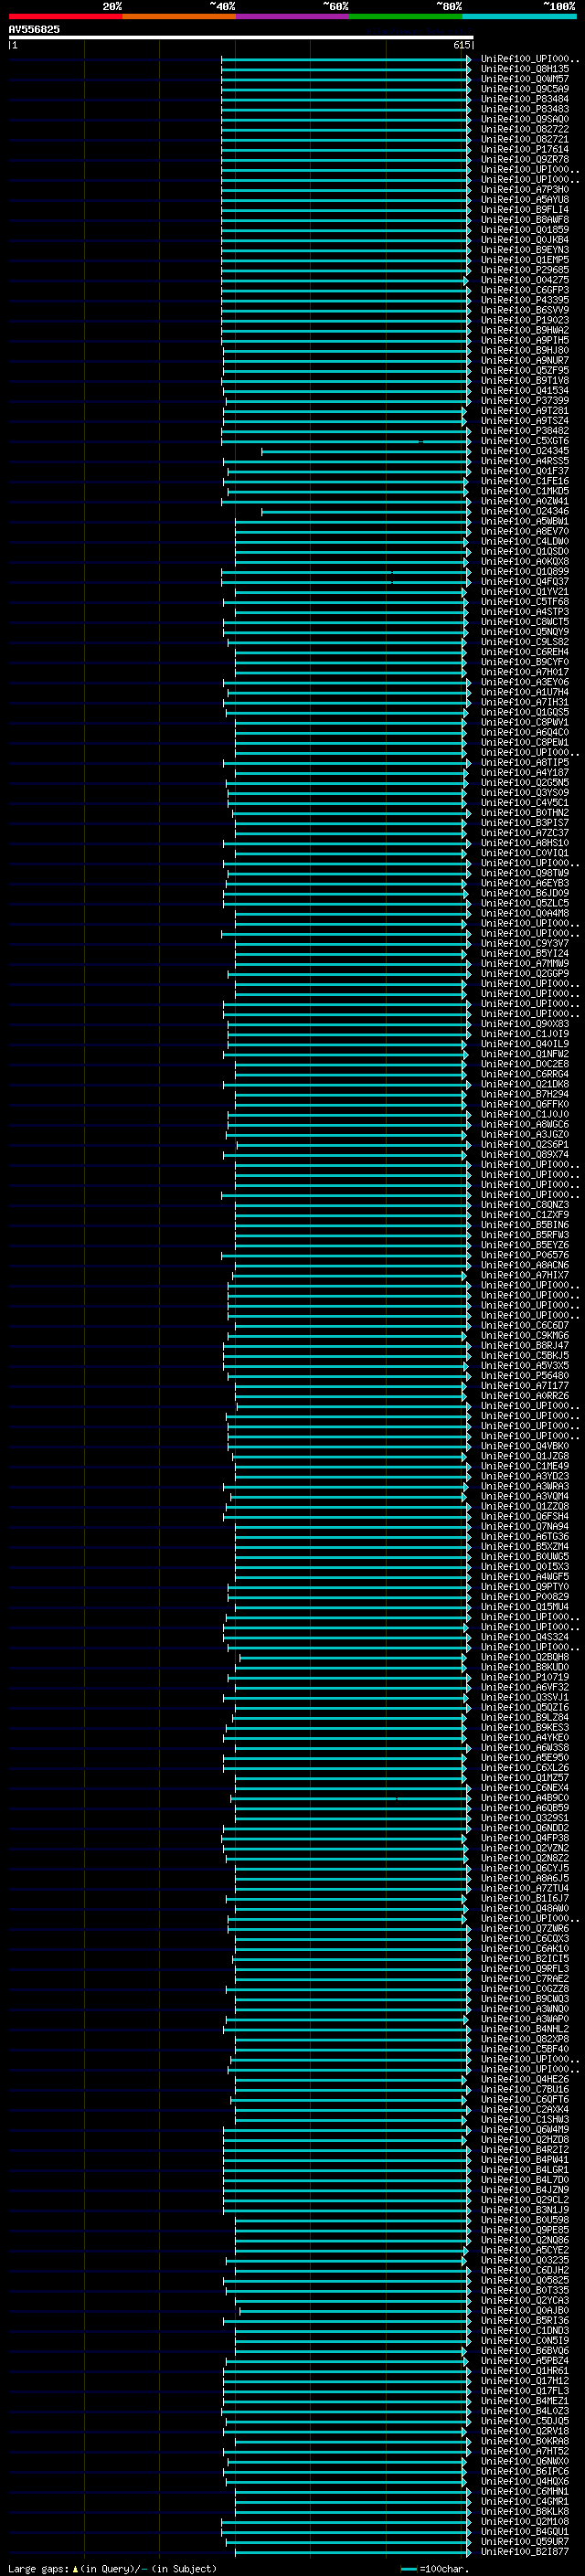Image resolution: width=585 pixels, height=2576 pixels.
Task: Select the UniRef100_C8WCT5 label
Action: pos(525,622)
